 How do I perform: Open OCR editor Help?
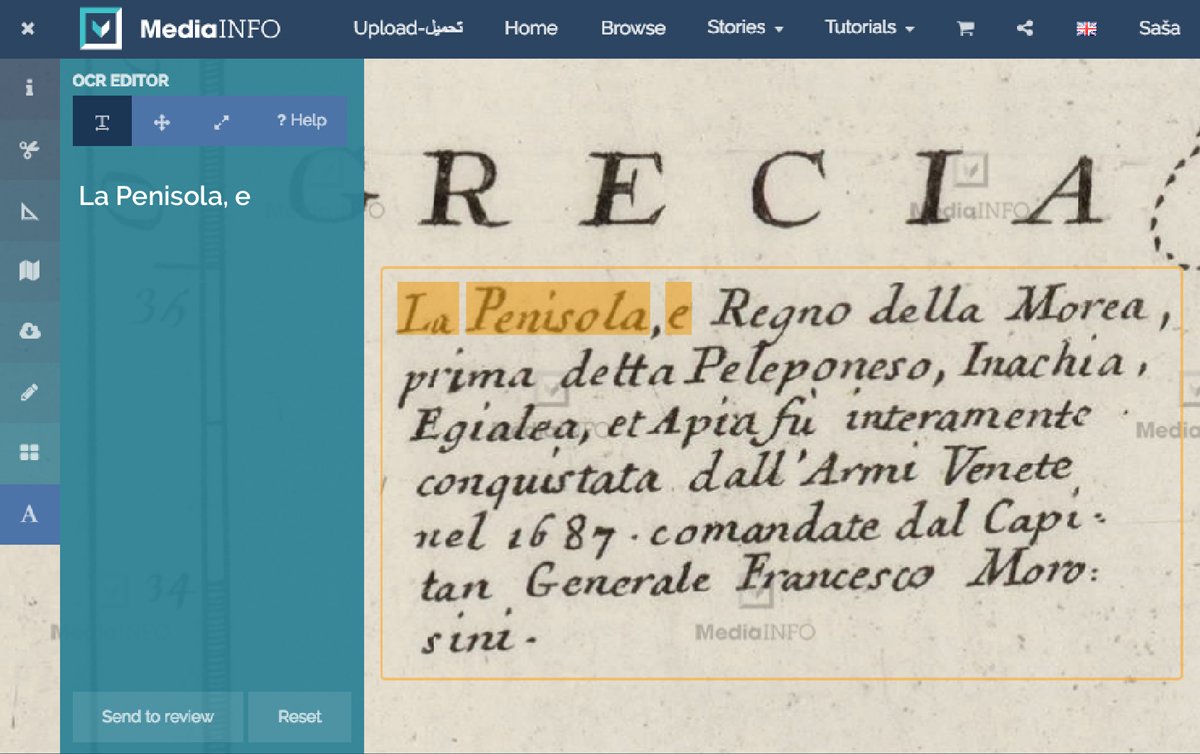[x=302, y=120]
